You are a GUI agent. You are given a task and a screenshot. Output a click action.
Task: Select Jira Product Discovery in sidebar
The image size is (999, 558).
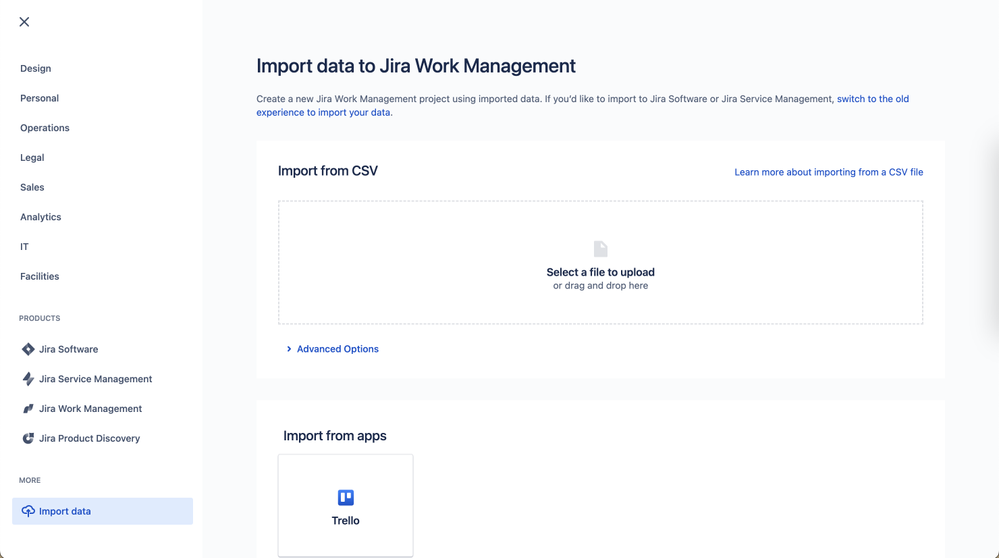tap(89, 438)
